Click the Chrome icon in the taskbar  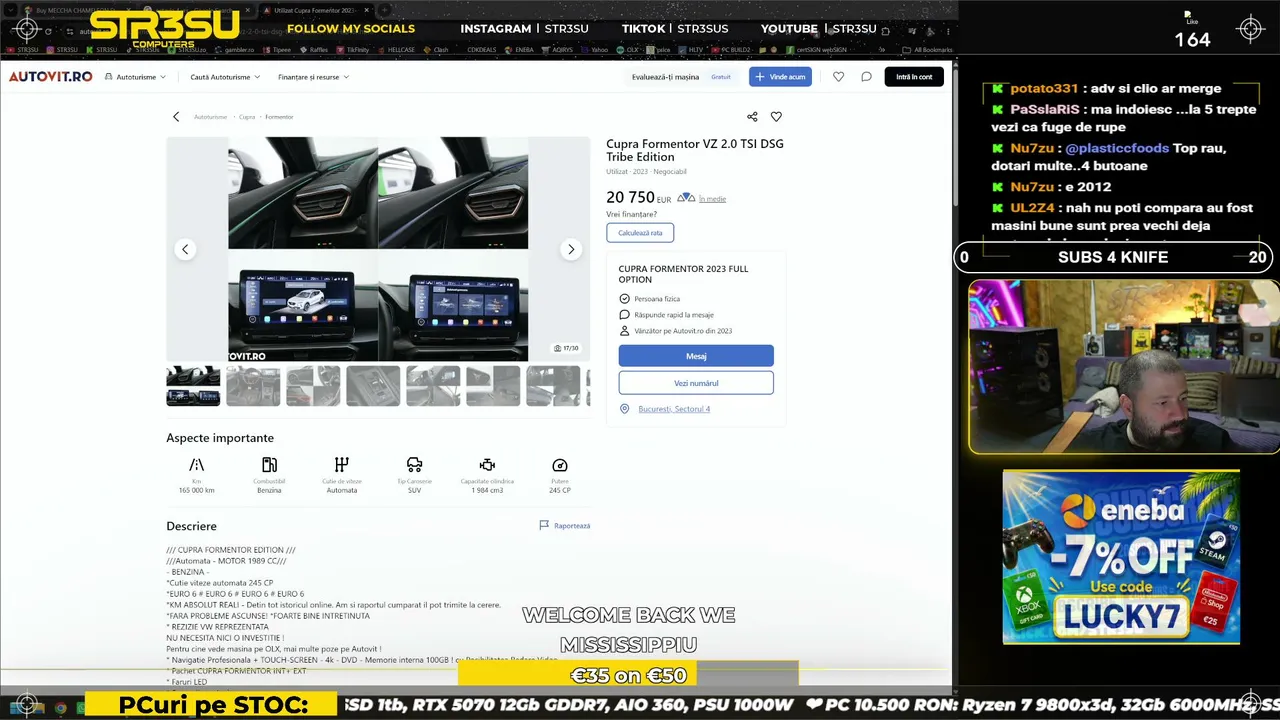[60, 708]
